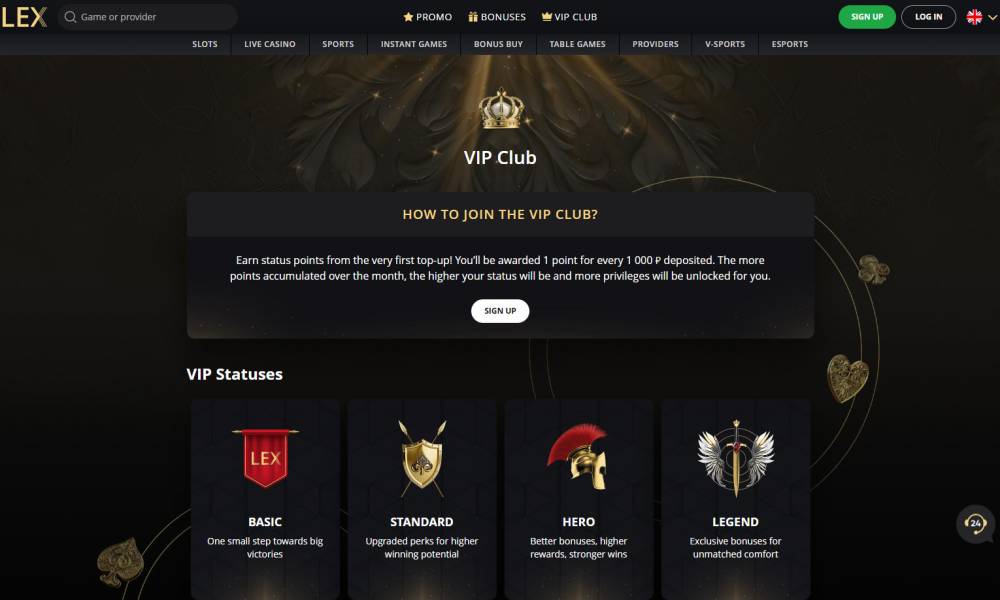Click the crown icon beside VIP CLUB
The height and width of the screenshot is (600, 1000).
(x=547, y=17)
